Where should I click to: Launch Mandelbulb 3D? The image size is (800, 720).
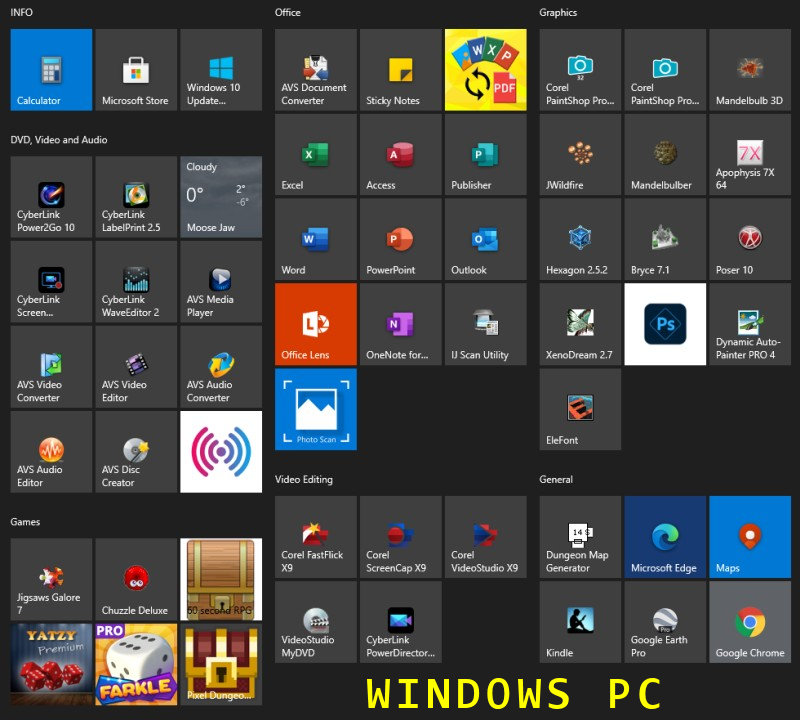pos(750,69)
